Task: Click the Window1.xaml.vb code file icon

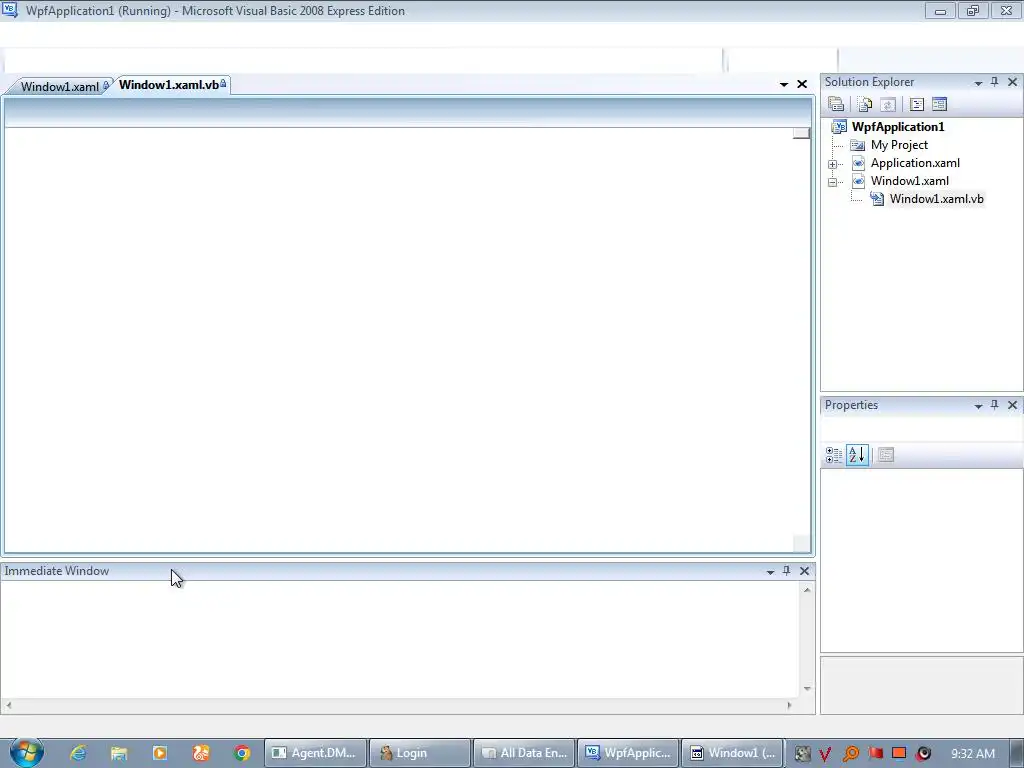Action: 877,199
